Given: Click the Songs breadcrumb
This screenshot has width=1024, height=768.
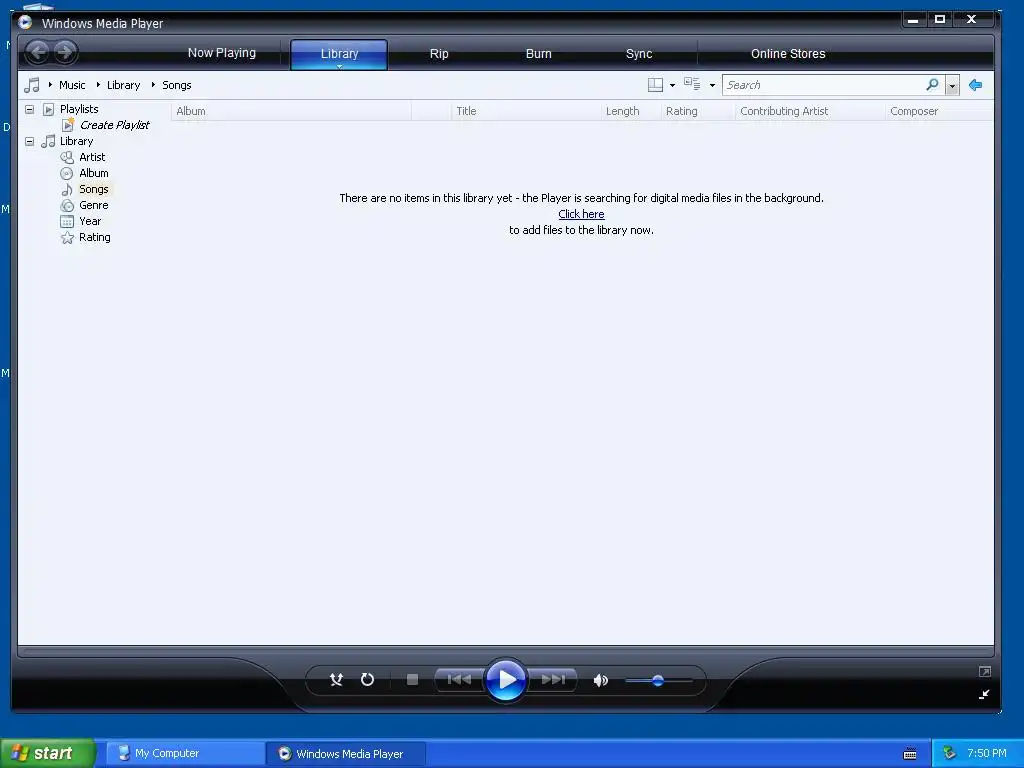Looking at the screenshot, I should pos(176,85).
